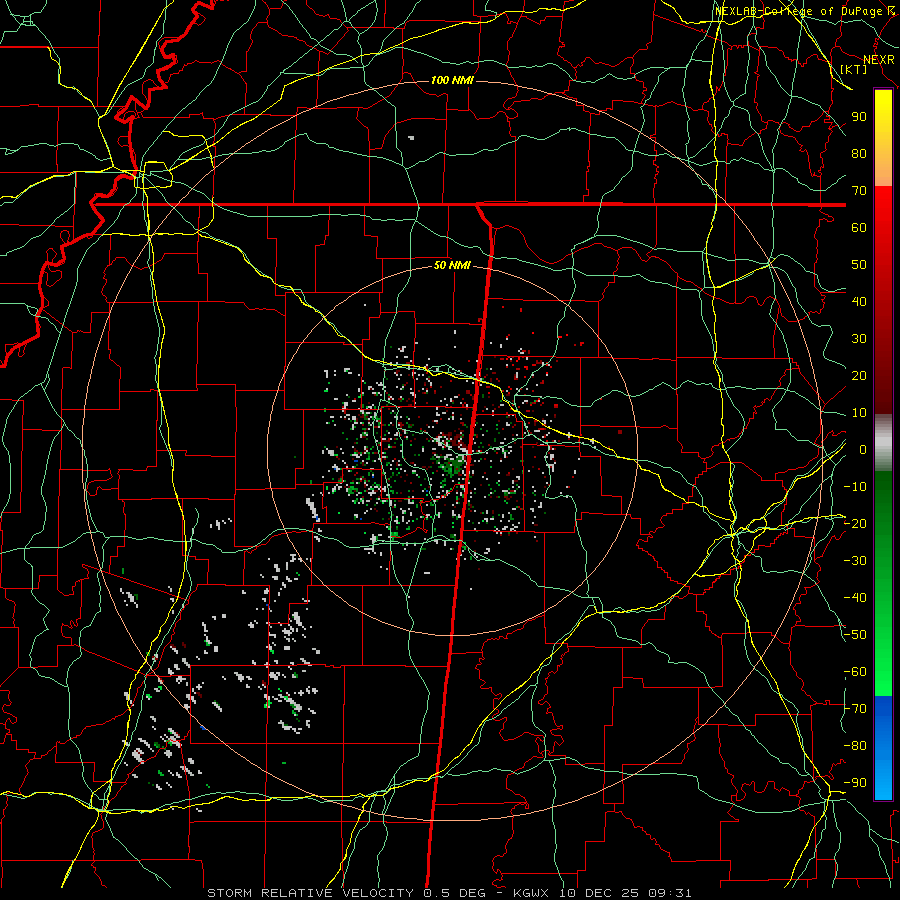Click the positive 20 velocity scale label
Image resolution: width=900 pixels, height=900 pixels.
tap(859, 375)
